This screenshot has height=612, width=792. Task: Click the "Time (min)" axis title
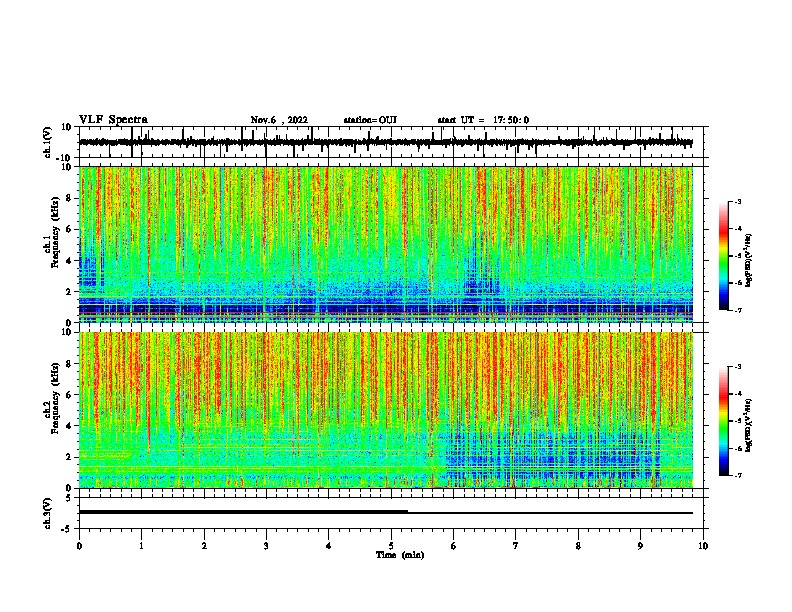point(400,555)
